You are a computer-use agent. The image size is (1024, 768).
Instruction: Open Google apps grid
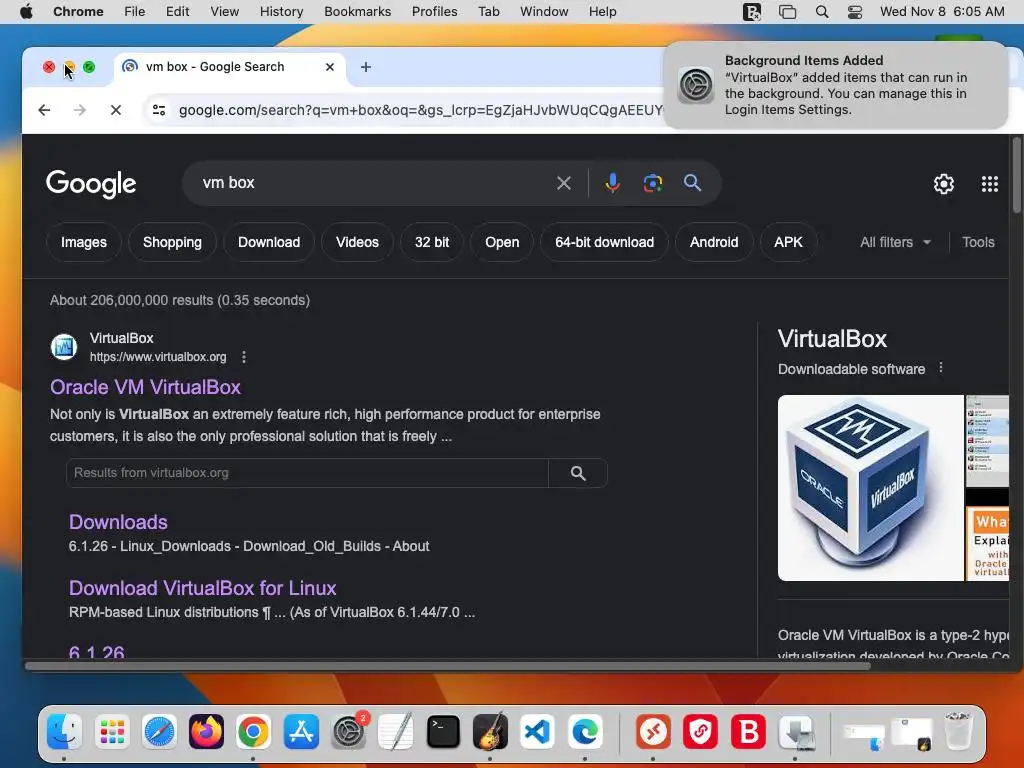pyautogui.click(x=989, y=184)
